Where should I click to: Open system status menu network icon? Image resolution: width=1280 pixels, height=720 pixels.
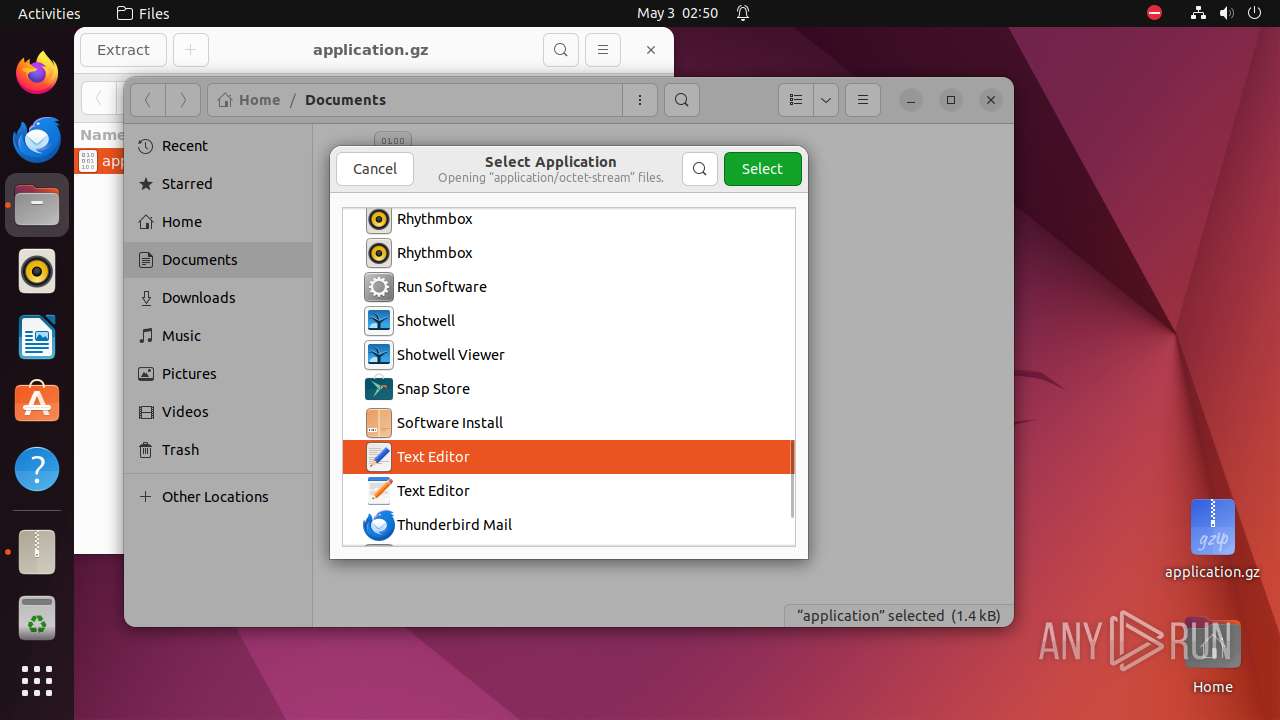(x=1199, y=13)
